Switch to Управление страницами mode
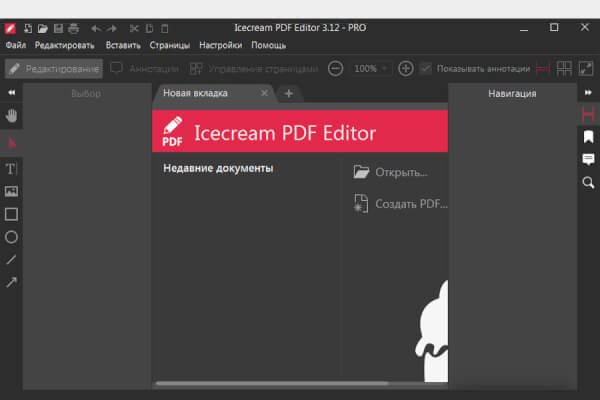The width and height of the screenshot is (600, 400). pos(254,69)
